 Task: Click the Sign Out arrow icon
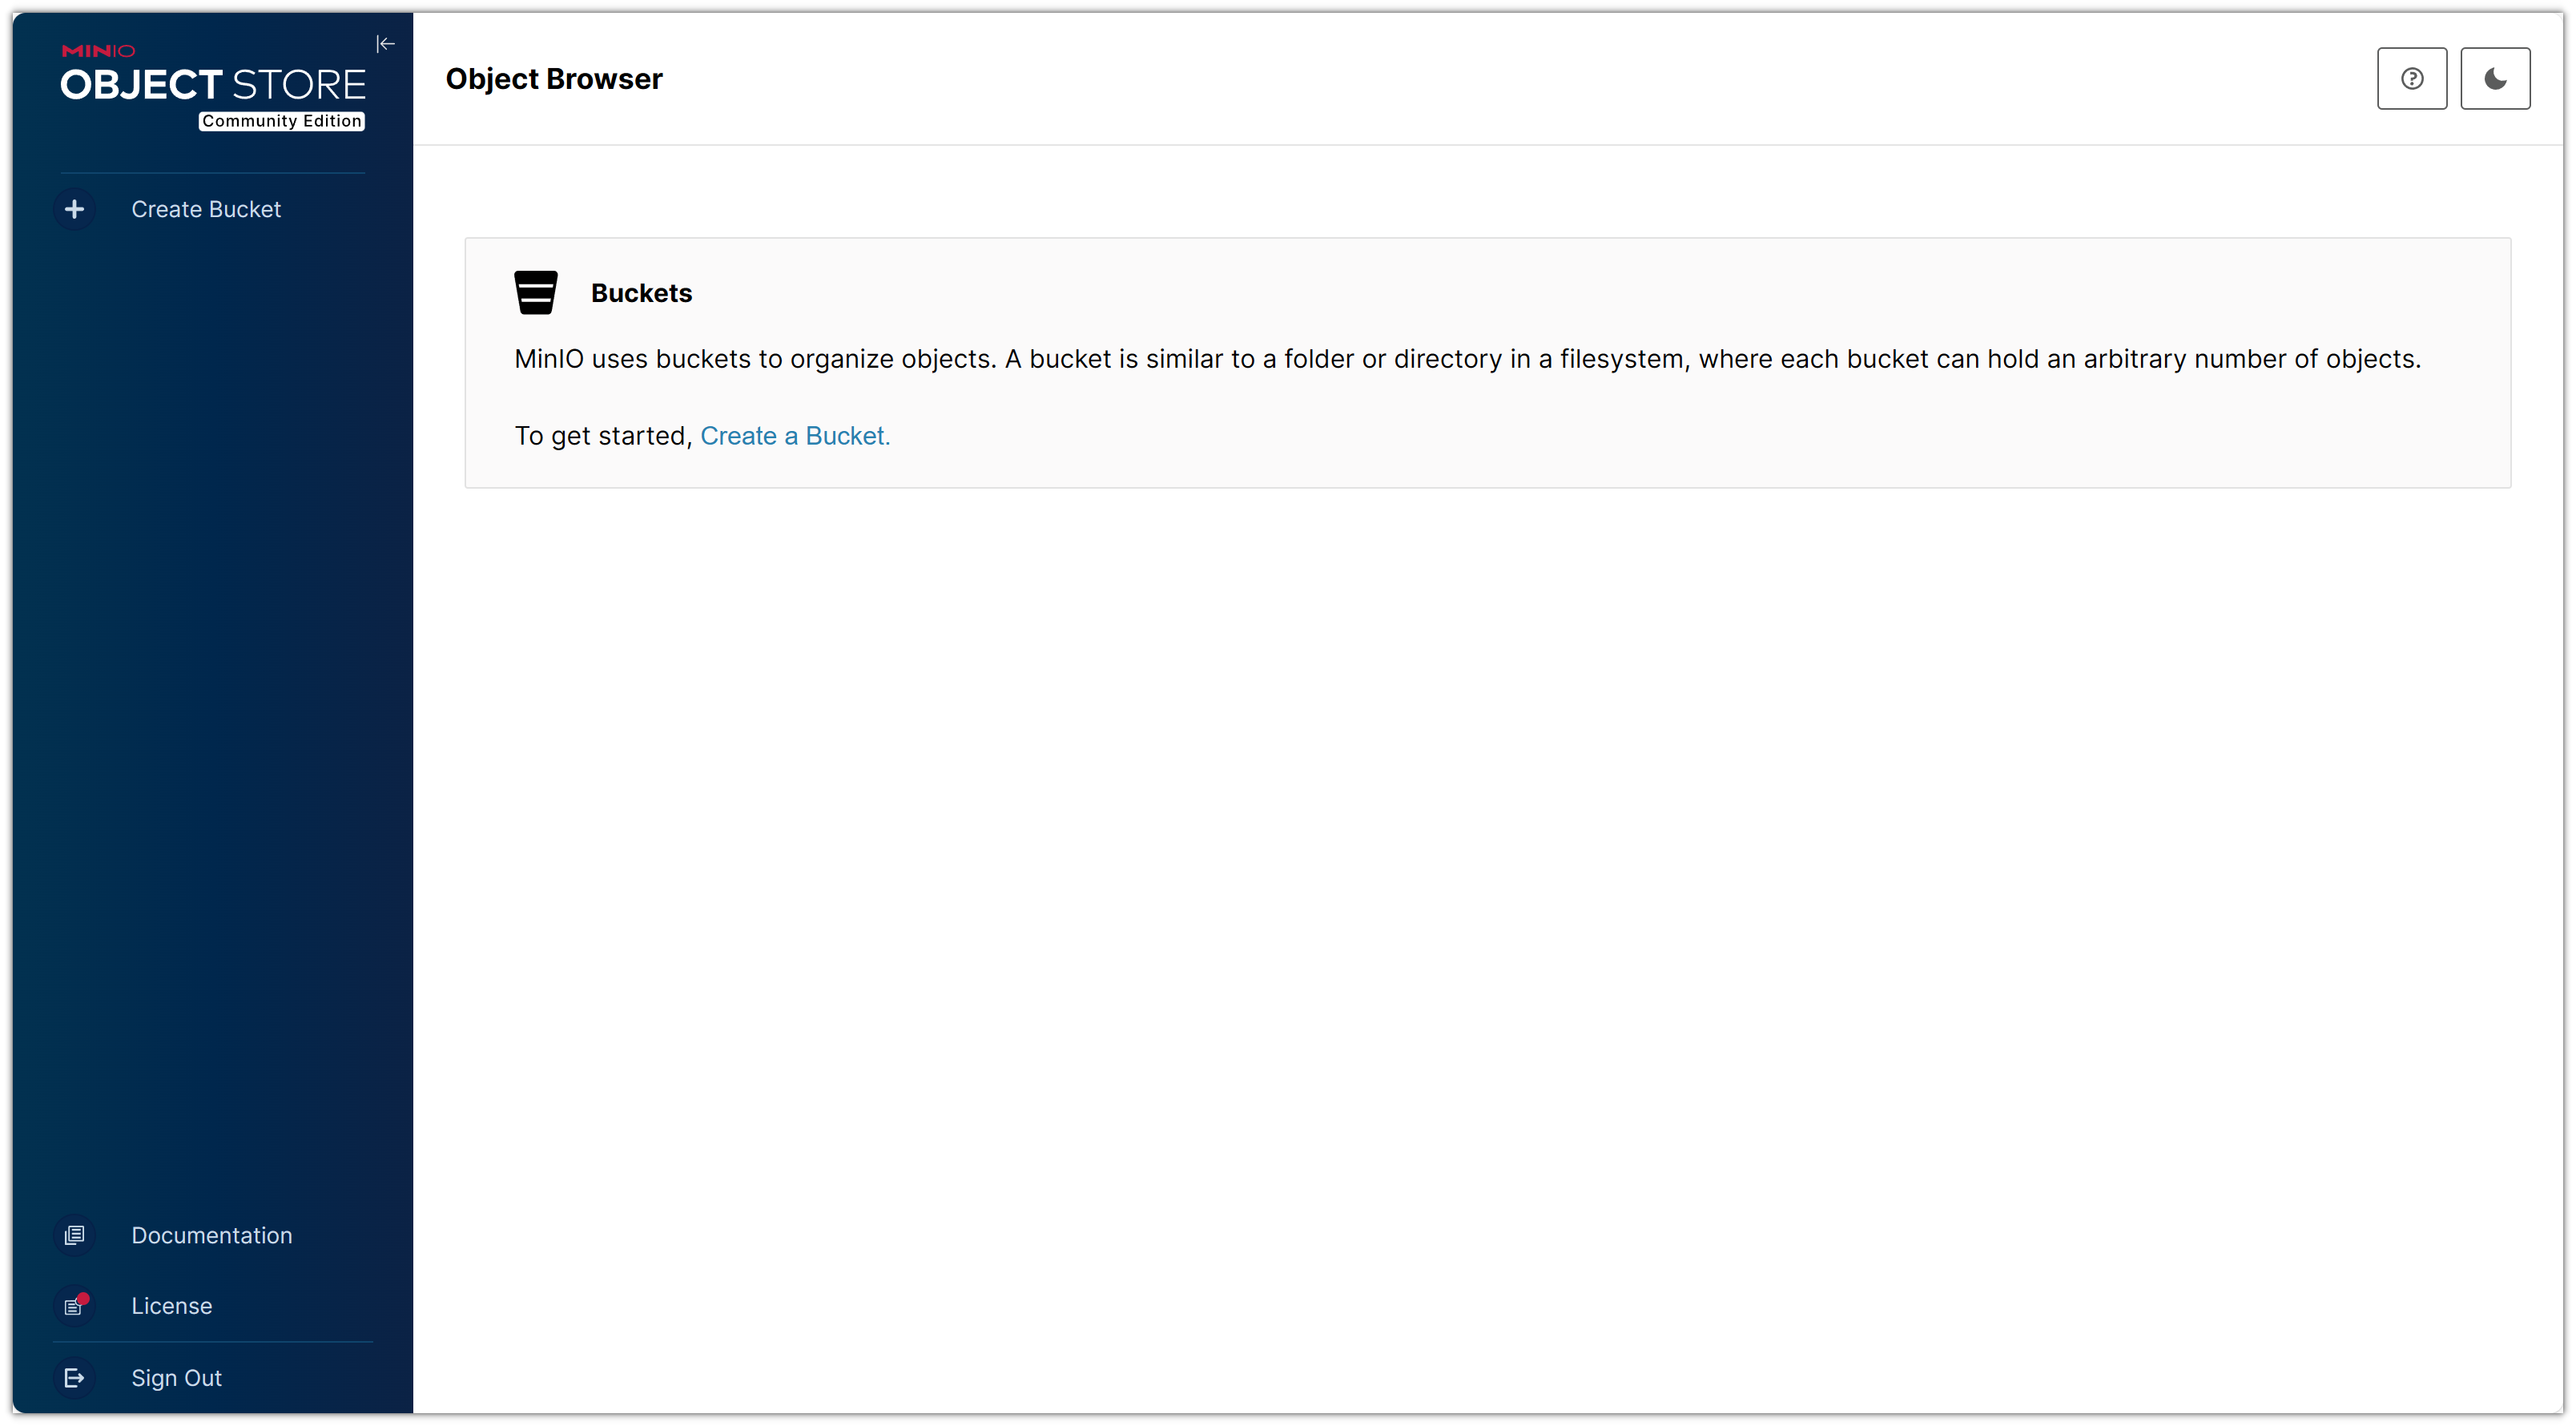74,1378
